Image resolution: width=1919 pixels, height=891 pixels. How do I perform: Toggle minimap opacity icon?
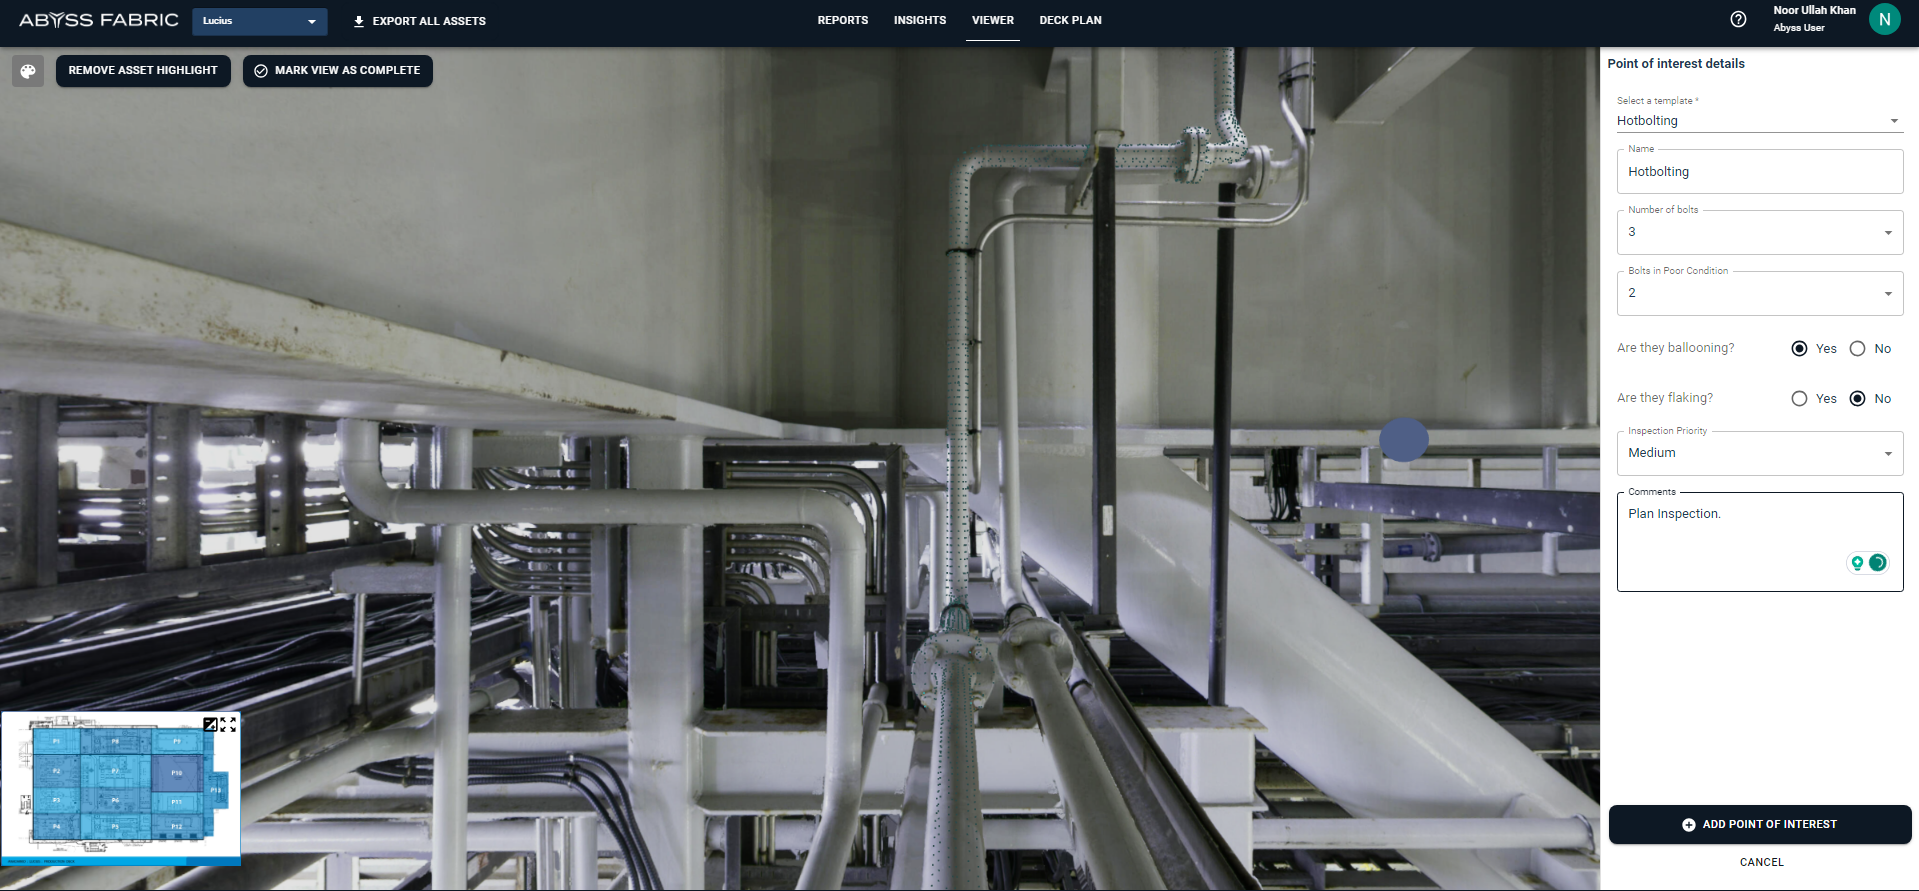(x=210, y=724)
